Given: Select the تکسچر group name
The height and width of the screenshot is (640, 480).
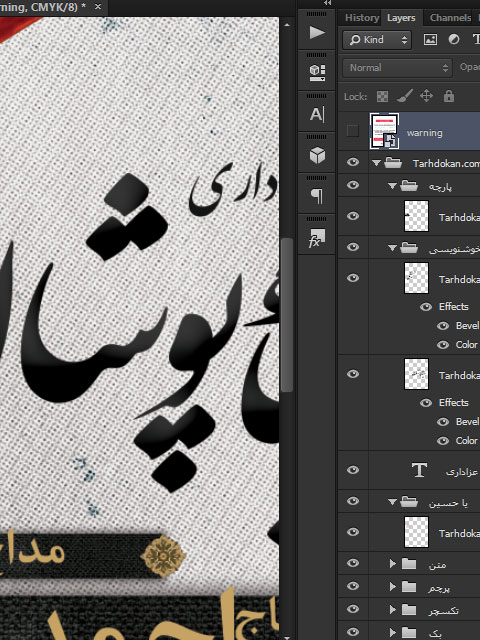Looking at the screenshot, I should (443, 610).
